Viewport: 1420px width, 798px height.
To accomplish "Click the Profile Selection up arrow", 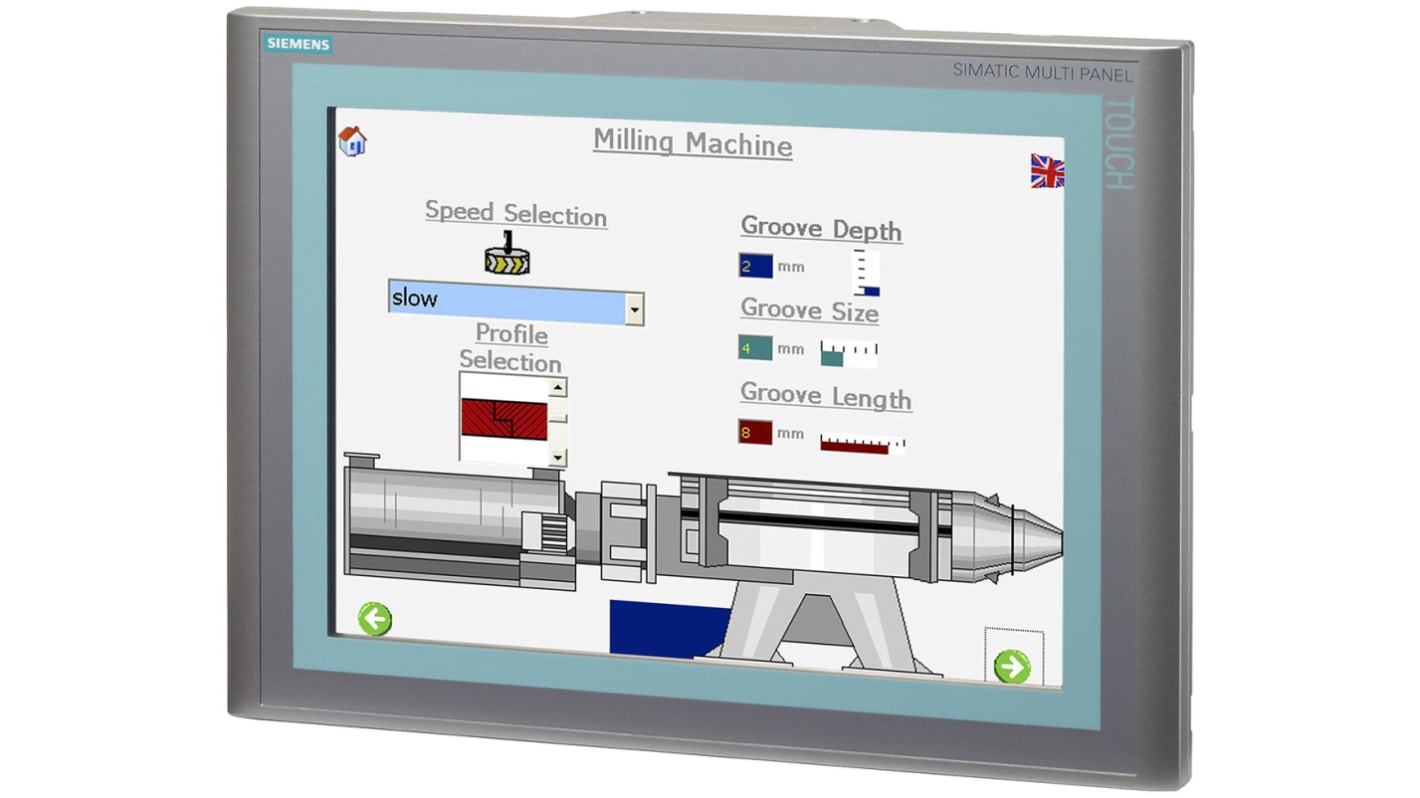I will click(558, 385).
